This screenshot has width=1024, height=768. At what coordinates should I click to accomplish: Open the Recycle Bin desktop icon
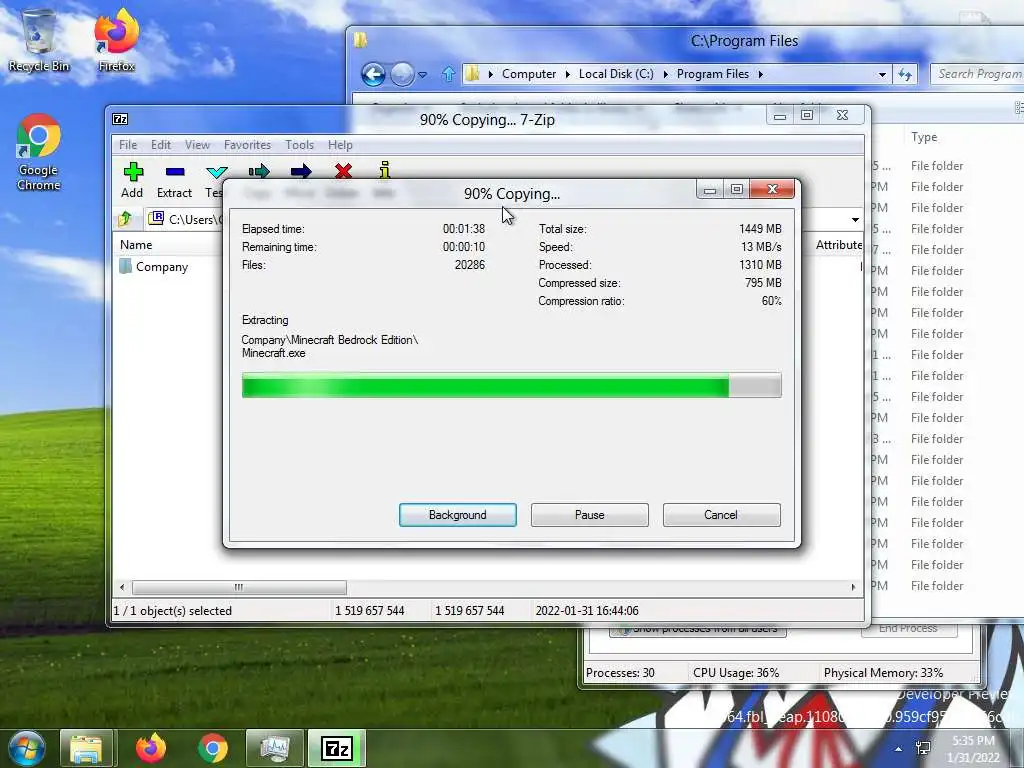[39, 40]
